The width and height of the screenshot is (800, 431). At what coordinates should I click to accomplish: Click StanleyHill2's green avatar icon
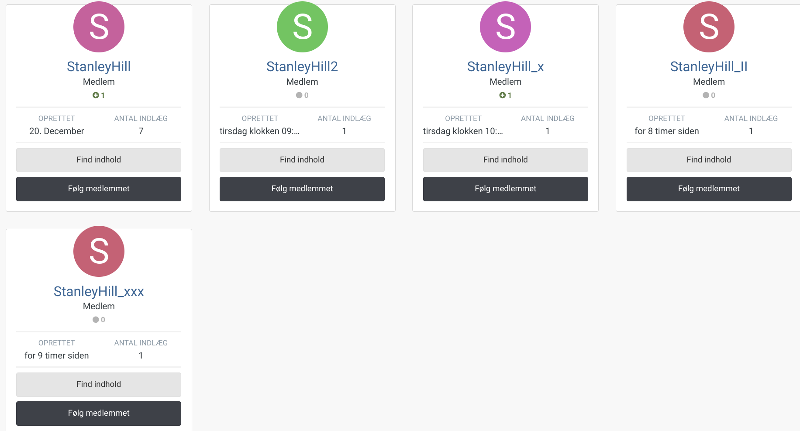[302, 27]
